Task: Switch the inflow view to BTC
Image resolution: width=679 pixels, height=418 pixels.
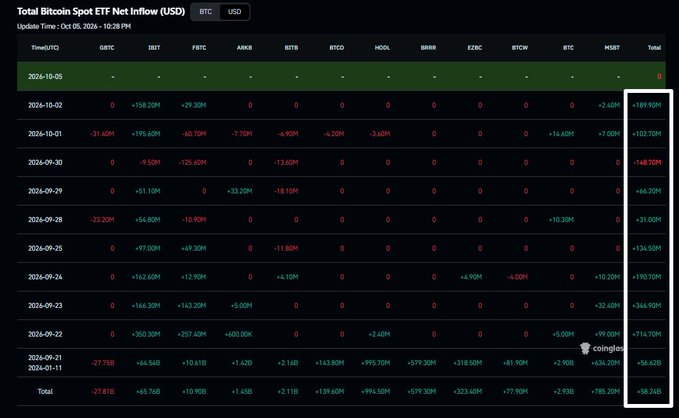Action: 206,12
